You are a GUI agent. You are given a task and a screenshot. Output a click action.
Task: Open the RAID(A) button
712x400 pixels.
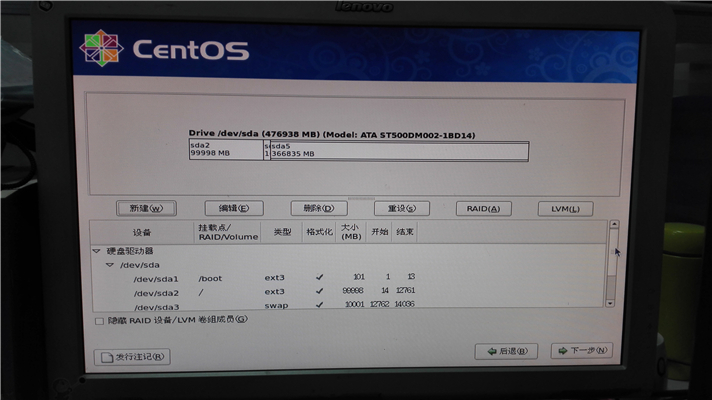coord(484,209)
